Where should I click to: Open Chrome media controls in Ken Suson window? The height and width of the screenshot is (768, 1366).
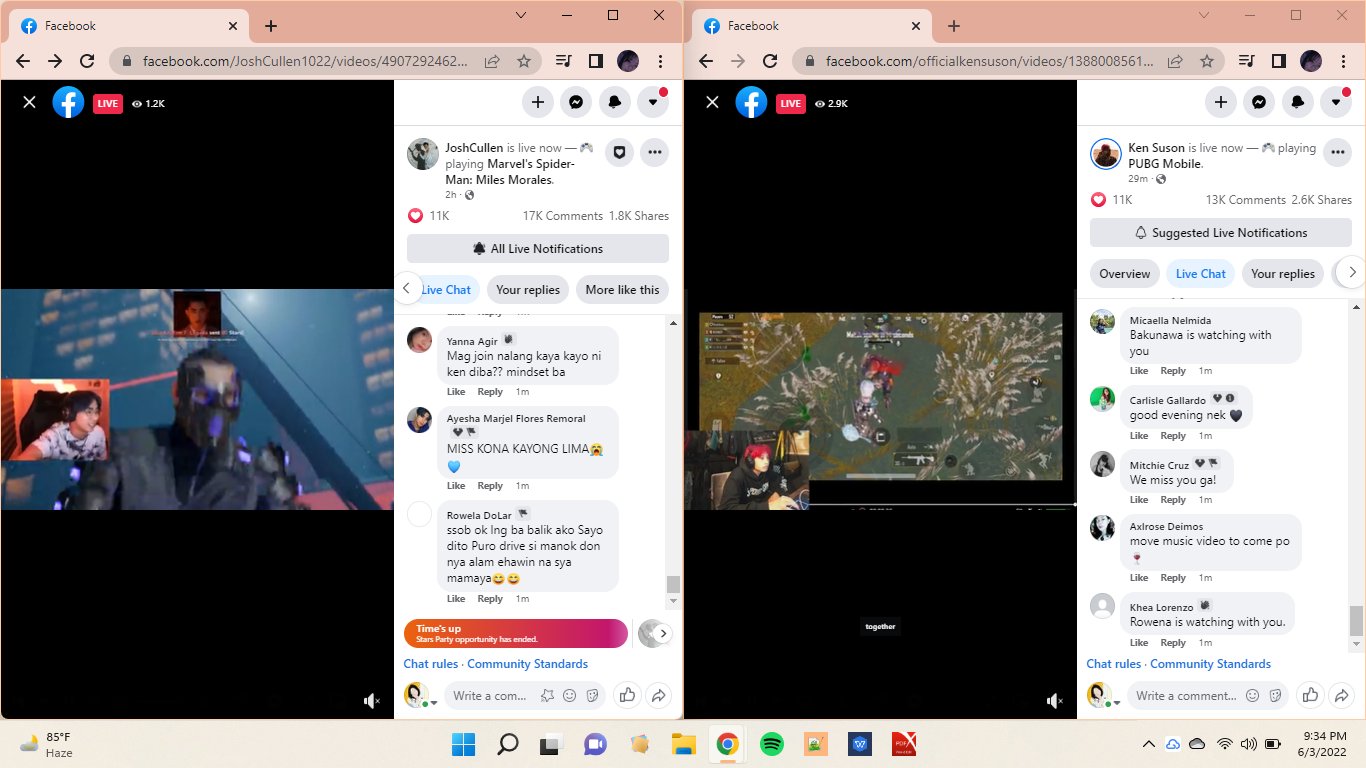[x=1246, y=61]
